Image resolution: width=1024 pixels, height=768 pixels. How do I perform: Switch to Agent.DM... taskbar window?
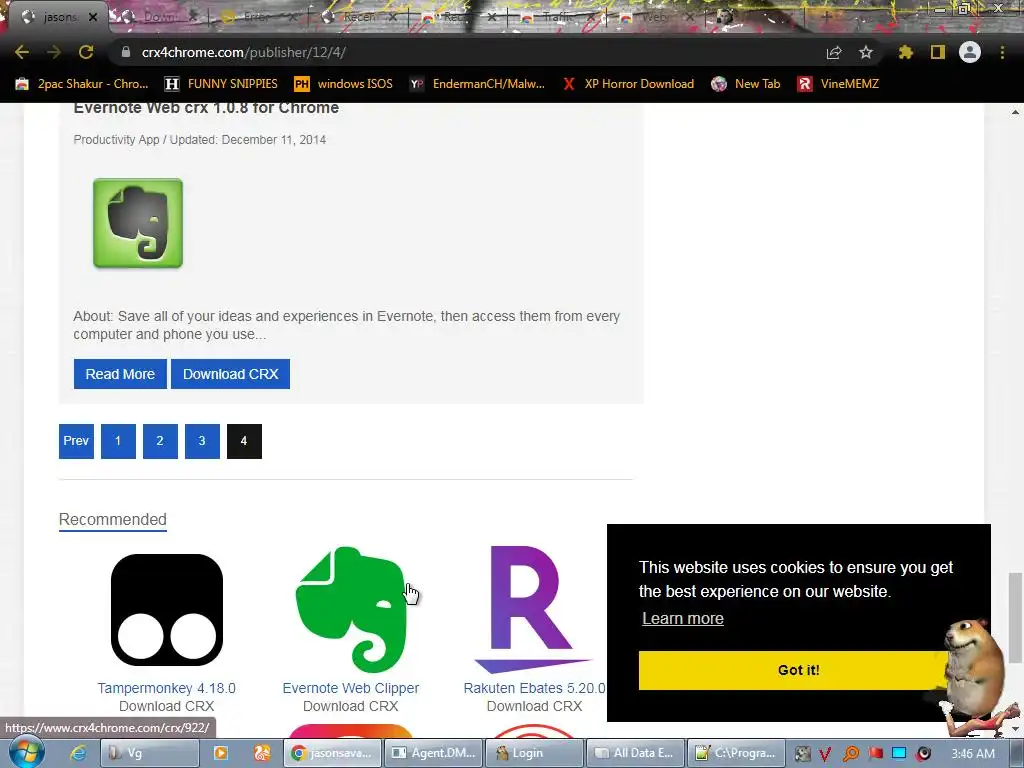[434, 753]
